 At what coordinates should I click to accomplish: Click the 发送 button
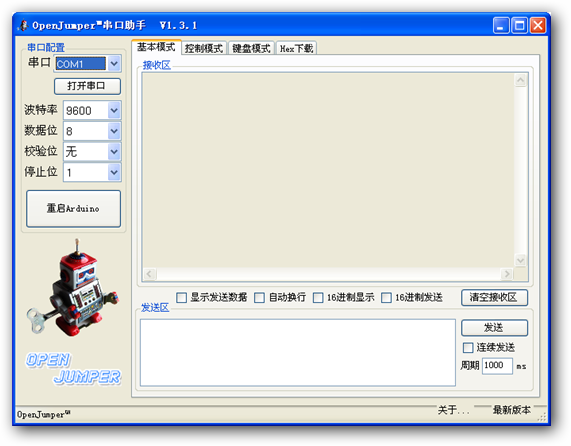pos(494,328)
